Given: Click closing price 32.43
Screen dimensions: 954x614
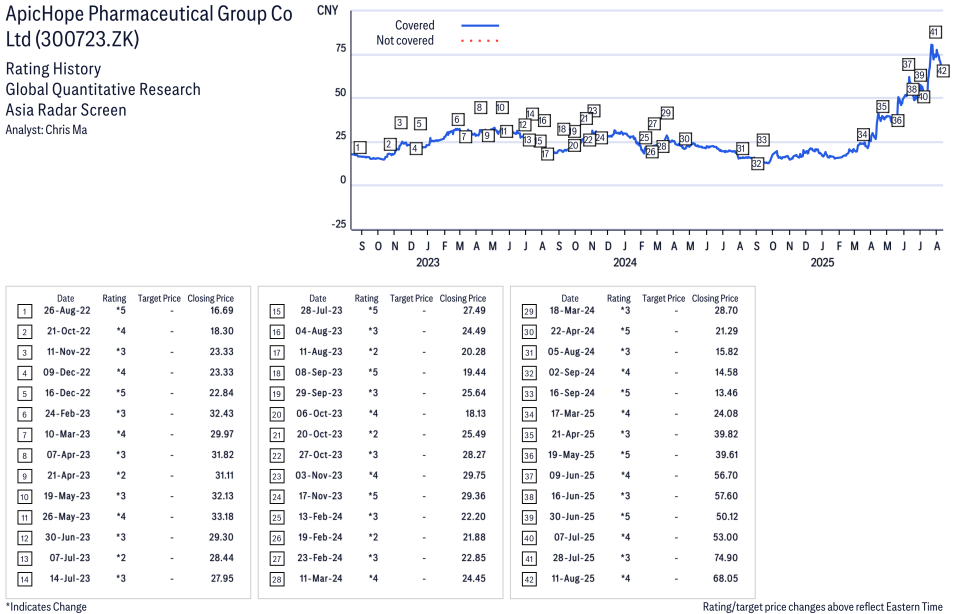Looking at the screenshot, I should [221, 414].
